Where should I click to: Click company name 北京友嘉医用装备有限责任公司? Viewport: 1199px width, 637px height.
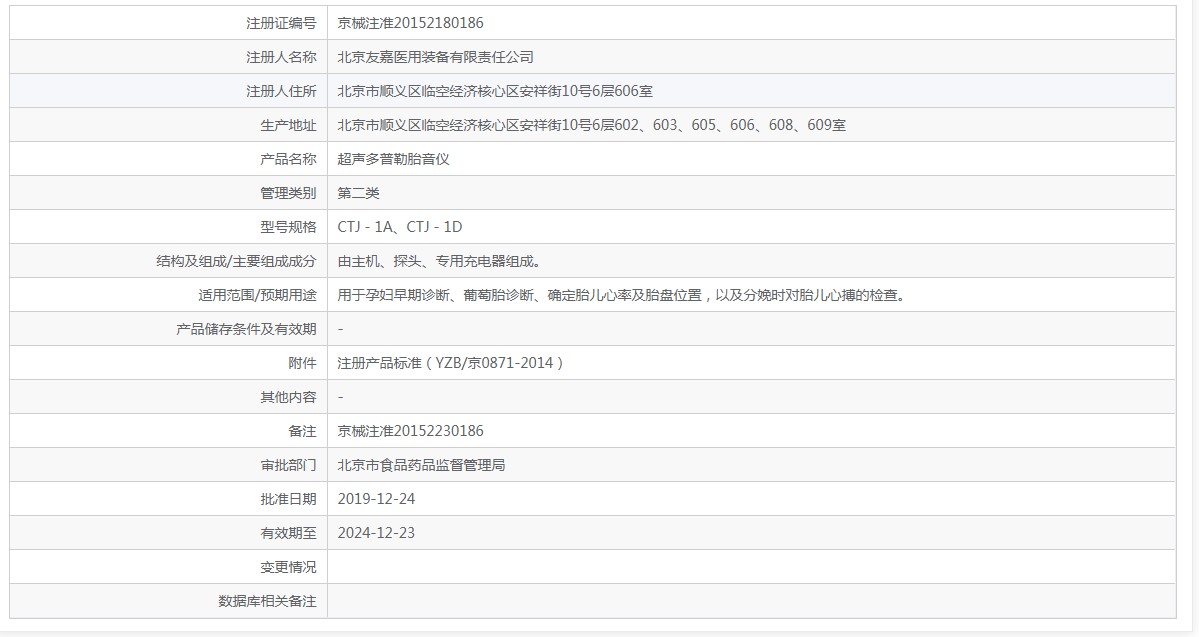point(435,57)
